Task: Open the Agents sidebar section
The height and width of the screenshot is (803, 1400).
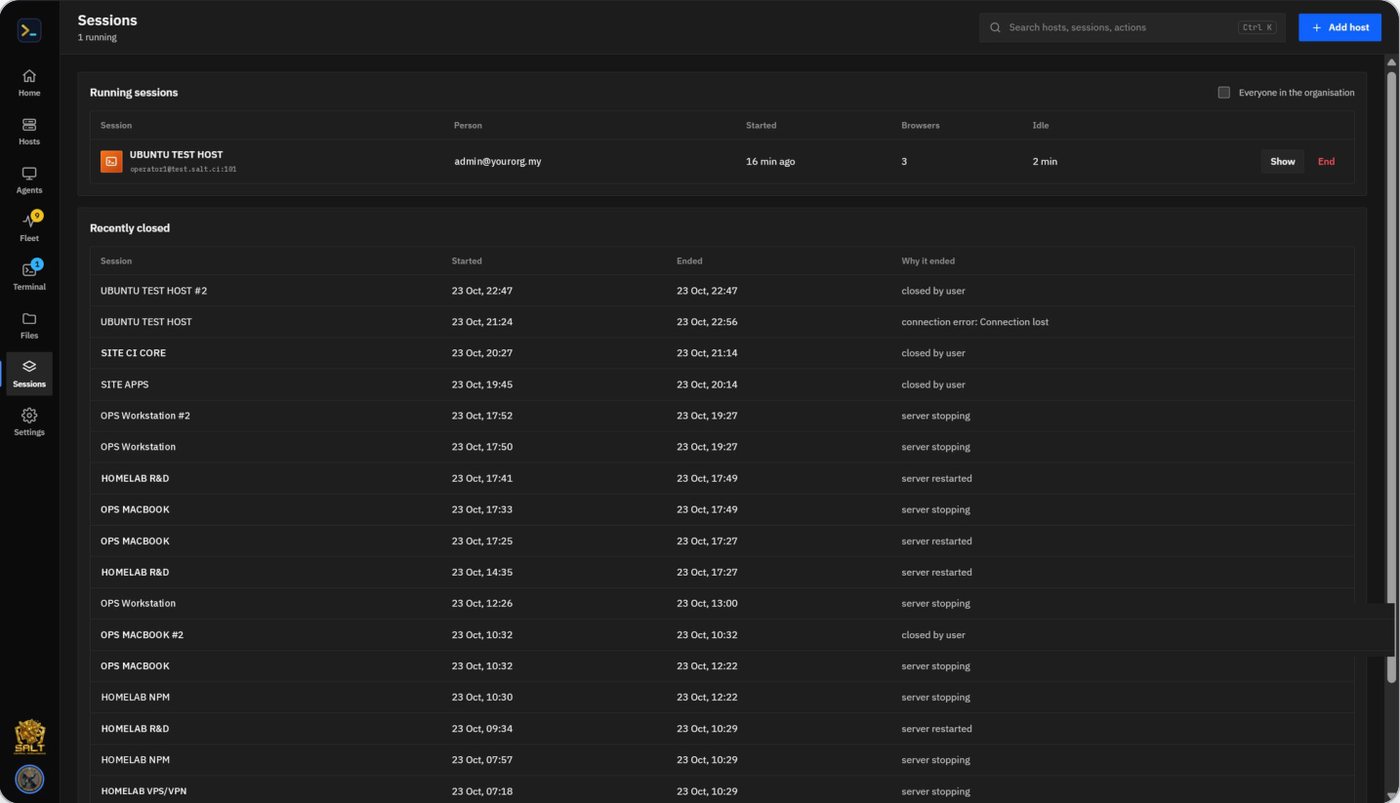Action: click(x=29, y=180)
